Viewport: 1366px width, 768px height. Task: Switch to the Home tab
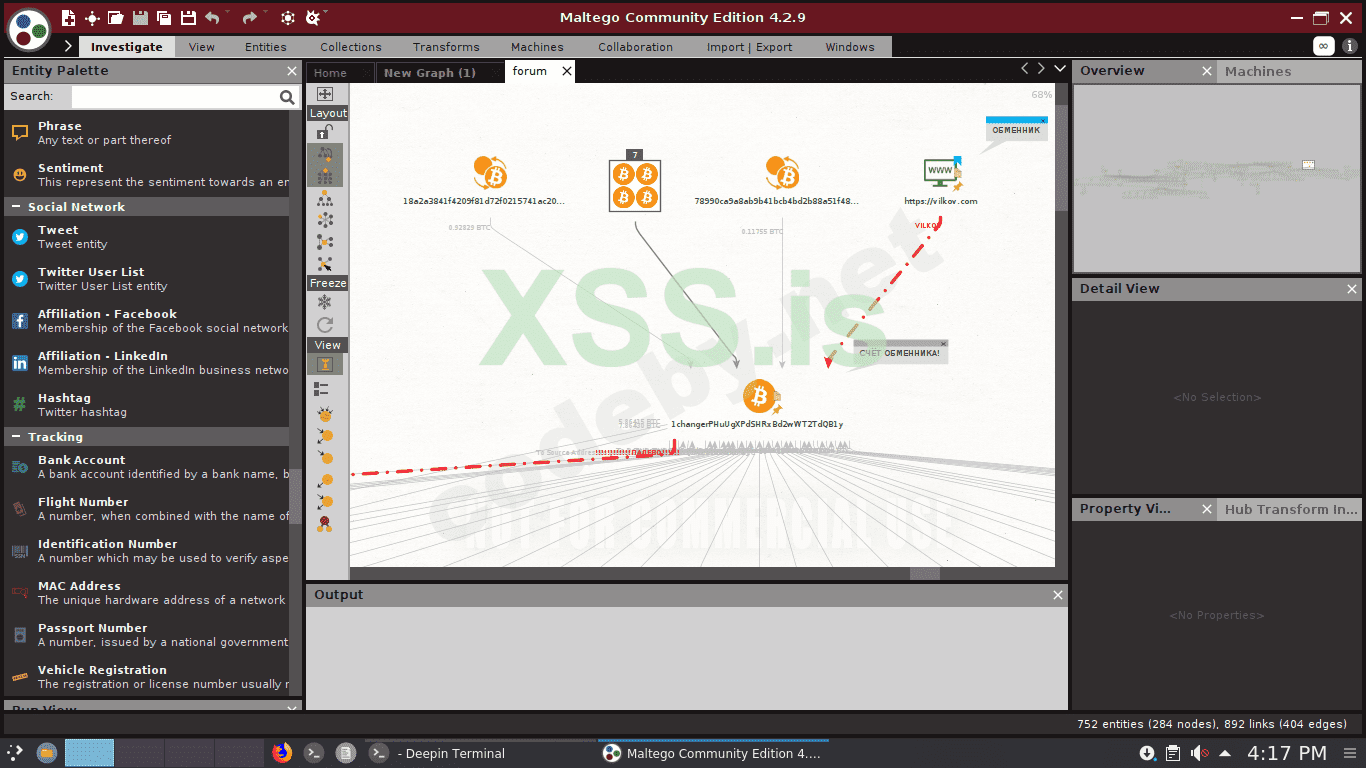(330, 73)
